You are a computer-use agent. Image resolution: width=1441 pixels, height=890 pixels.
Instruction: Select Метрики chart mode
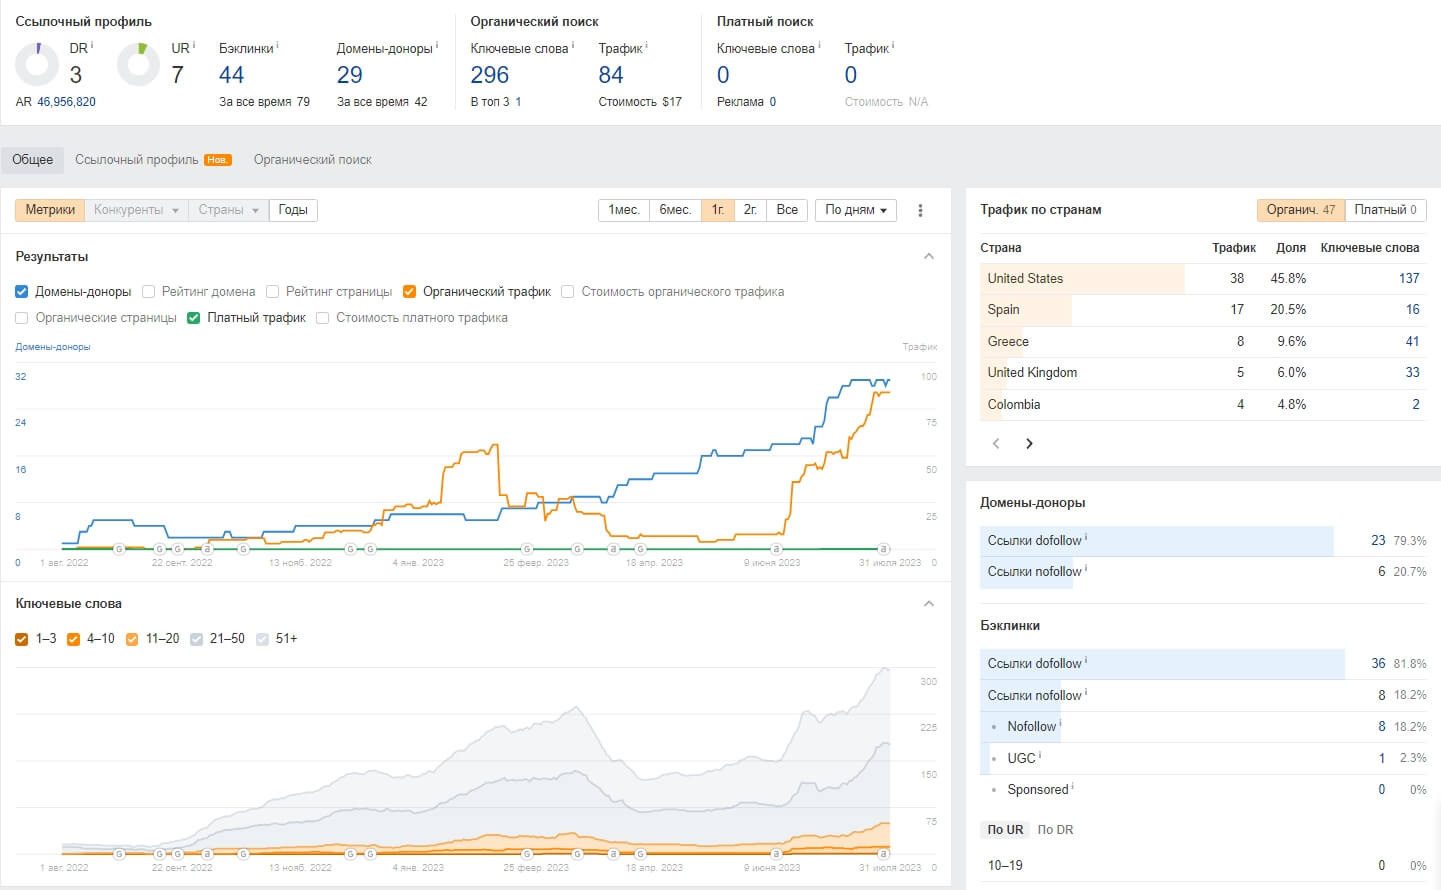click(x=50, y=210)
